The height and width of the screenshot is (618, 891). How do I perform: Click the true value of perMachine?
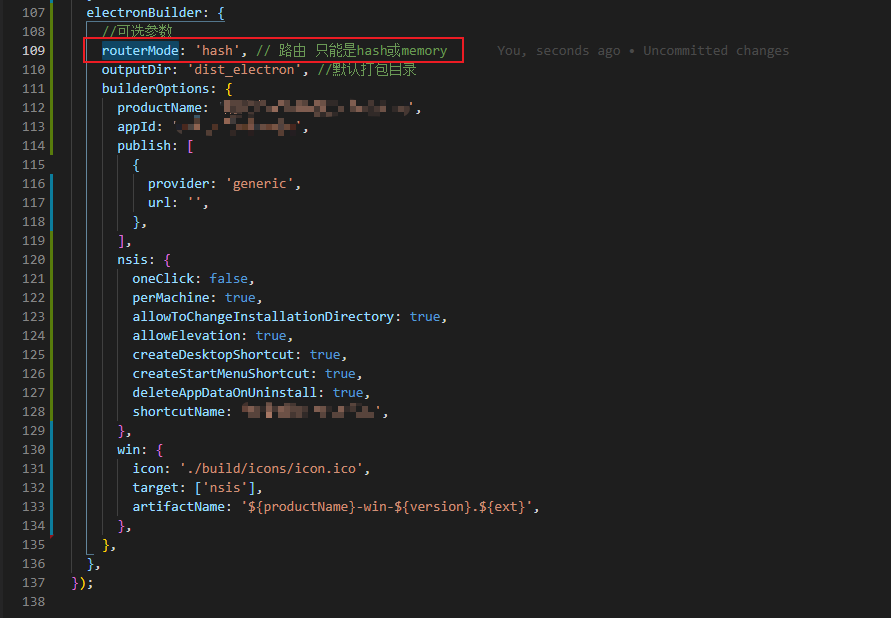click(240, 297)
